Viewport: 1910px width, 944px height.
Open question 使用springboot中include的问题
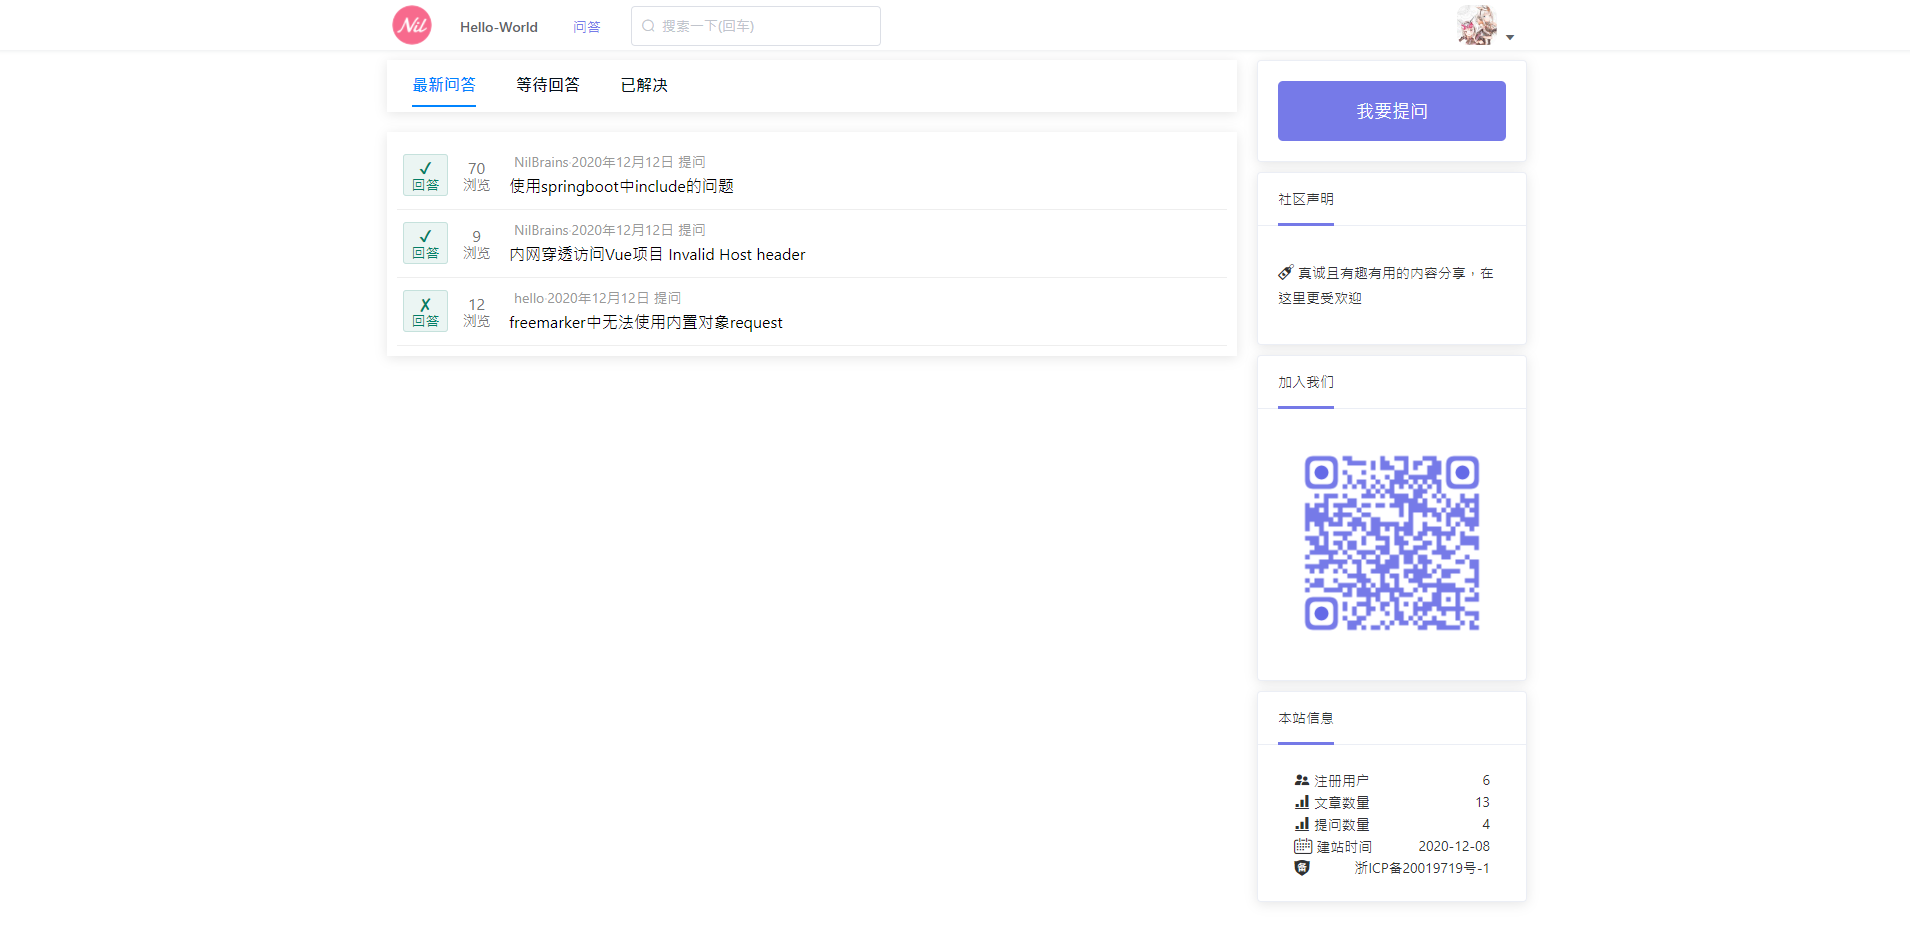tap(622, 186)
